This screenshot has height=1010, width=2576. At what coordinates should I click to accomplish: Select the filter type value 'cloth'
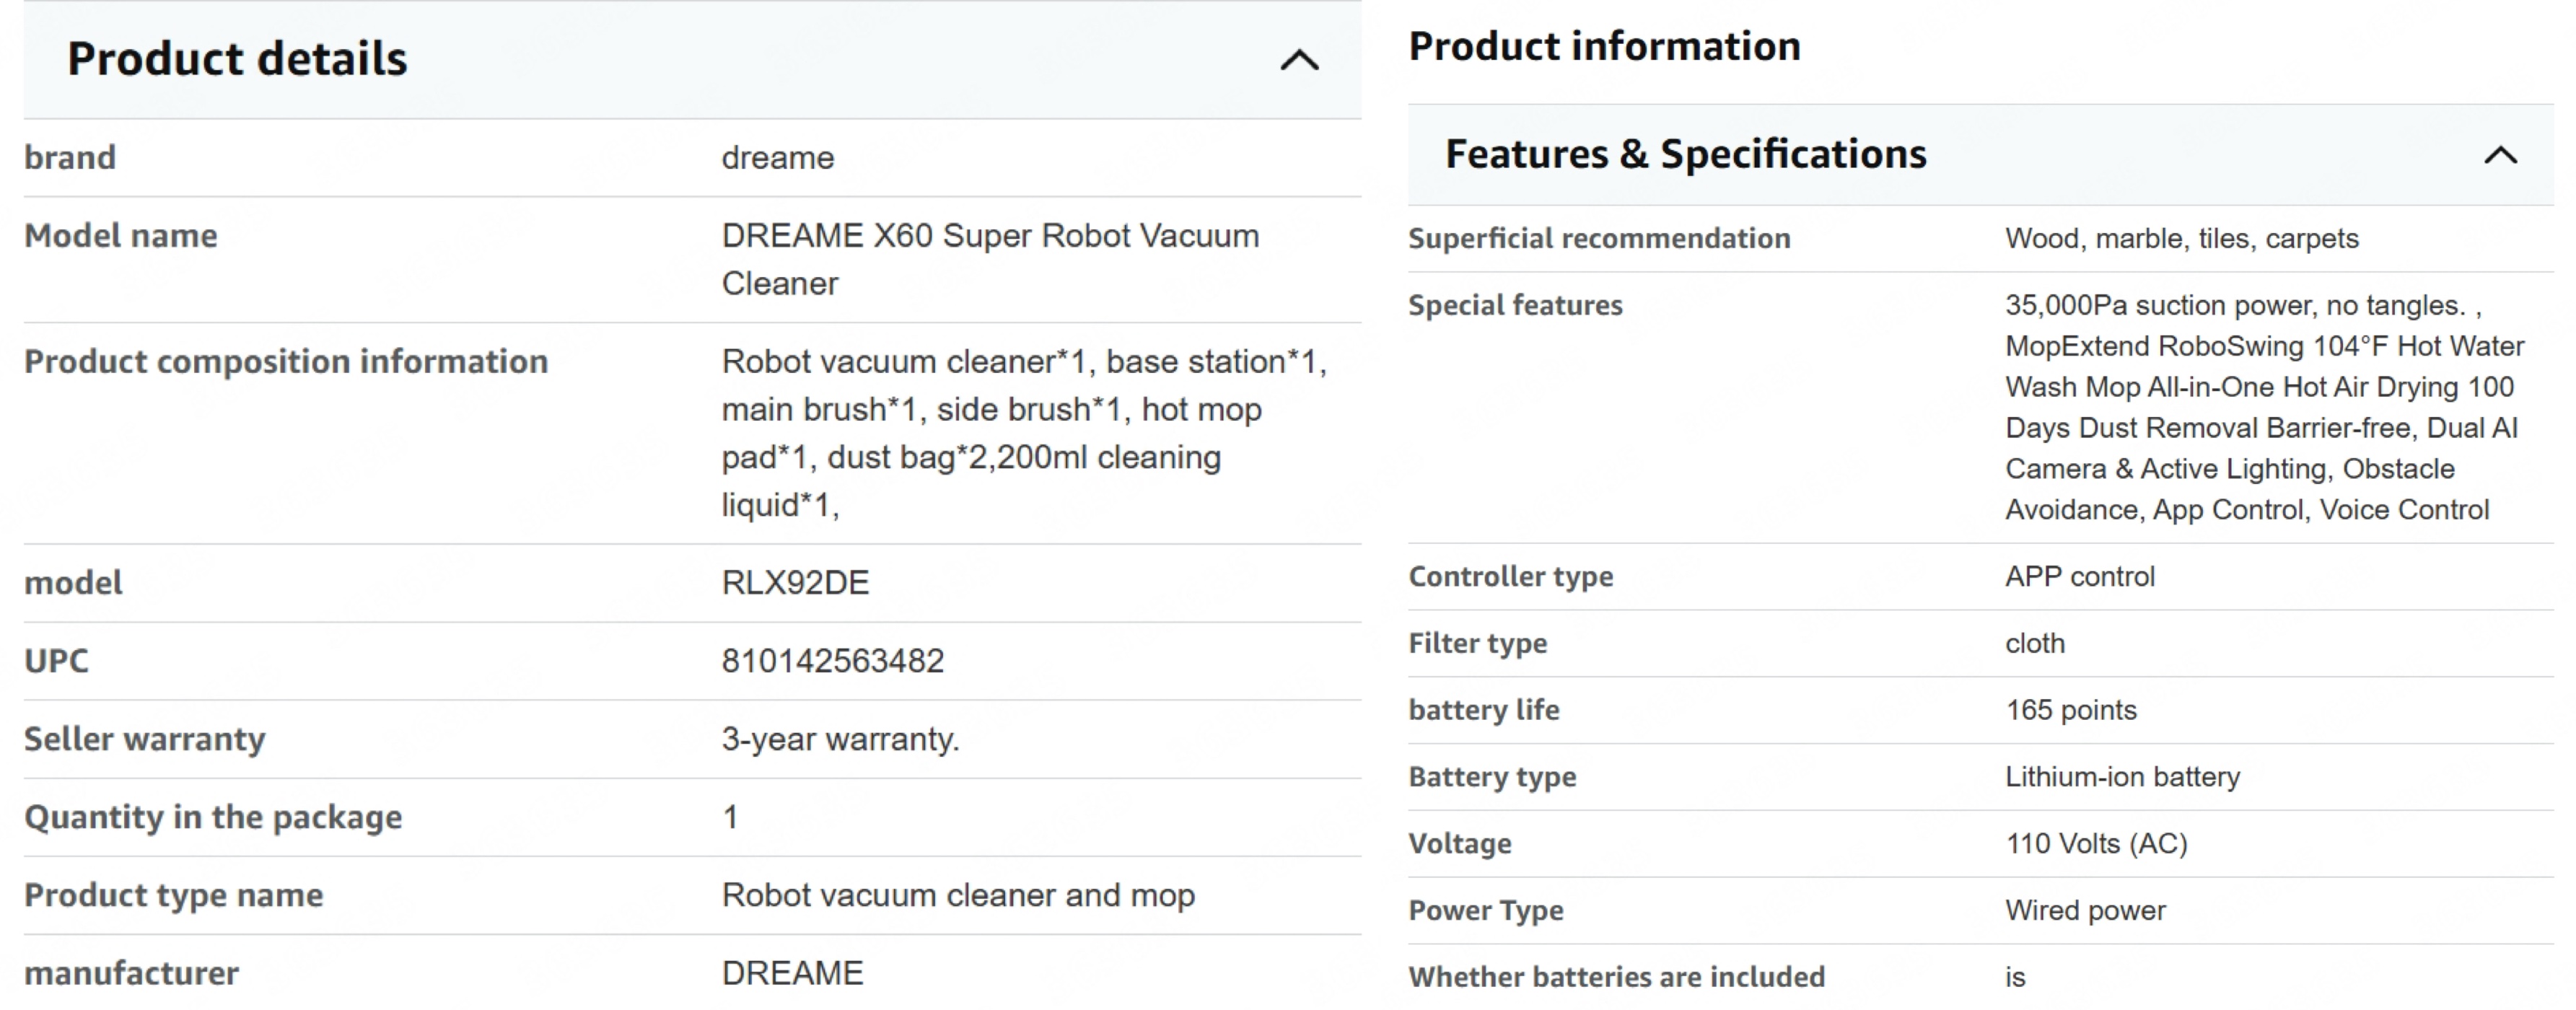tap(2035, 643)
